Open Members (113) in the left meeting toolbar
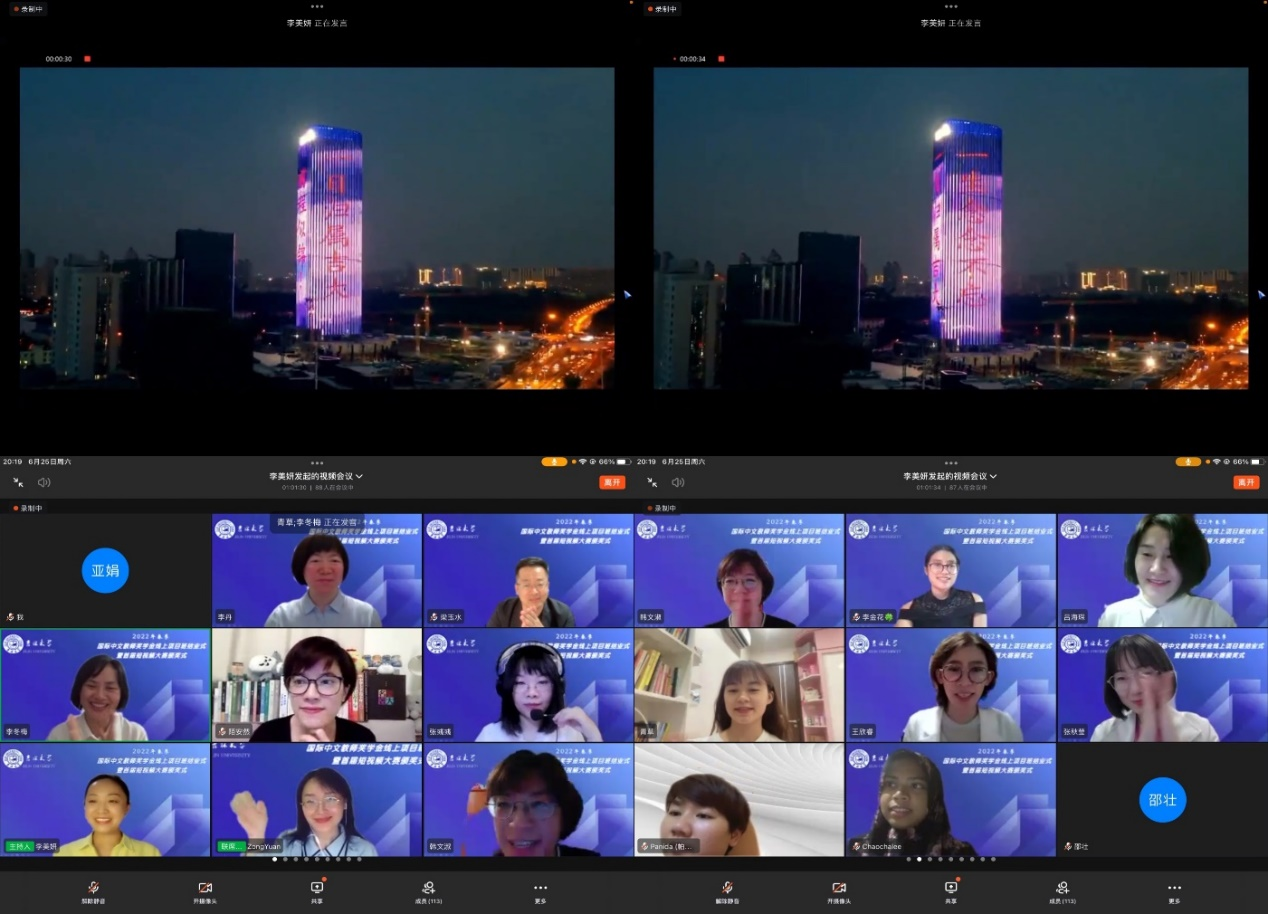This screenshot has height=914, width=1268. coord(429,889)
